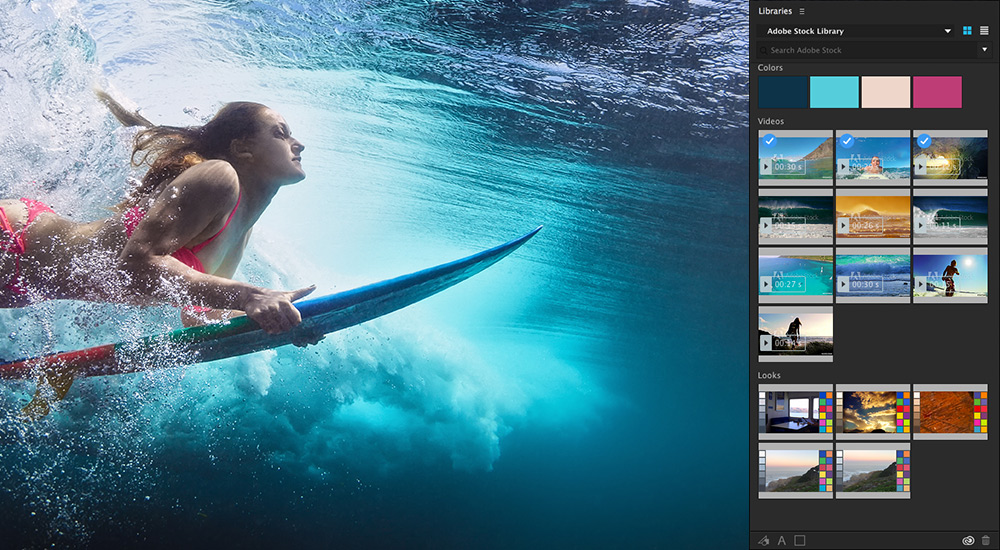Click the square add color icon
The image size is (1000, 550).
coord(799,540)
